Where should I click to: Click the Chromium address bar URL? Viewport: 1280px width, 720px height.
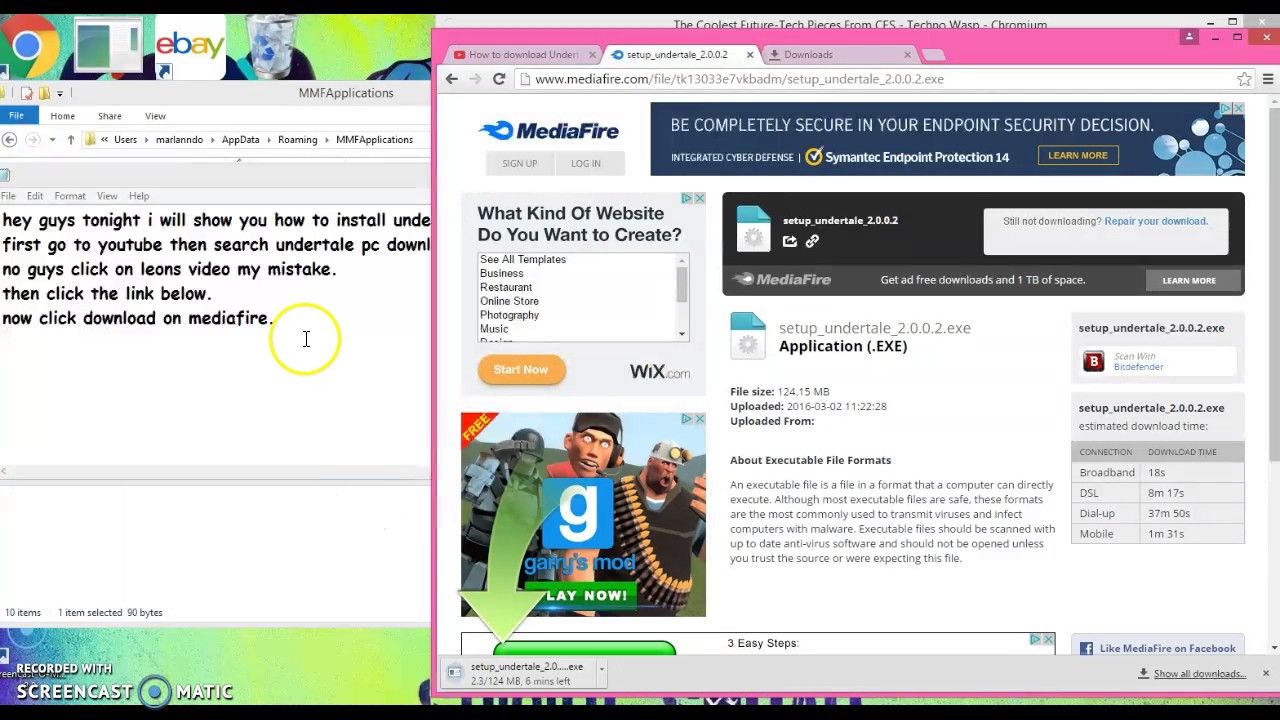coord(739,79)
